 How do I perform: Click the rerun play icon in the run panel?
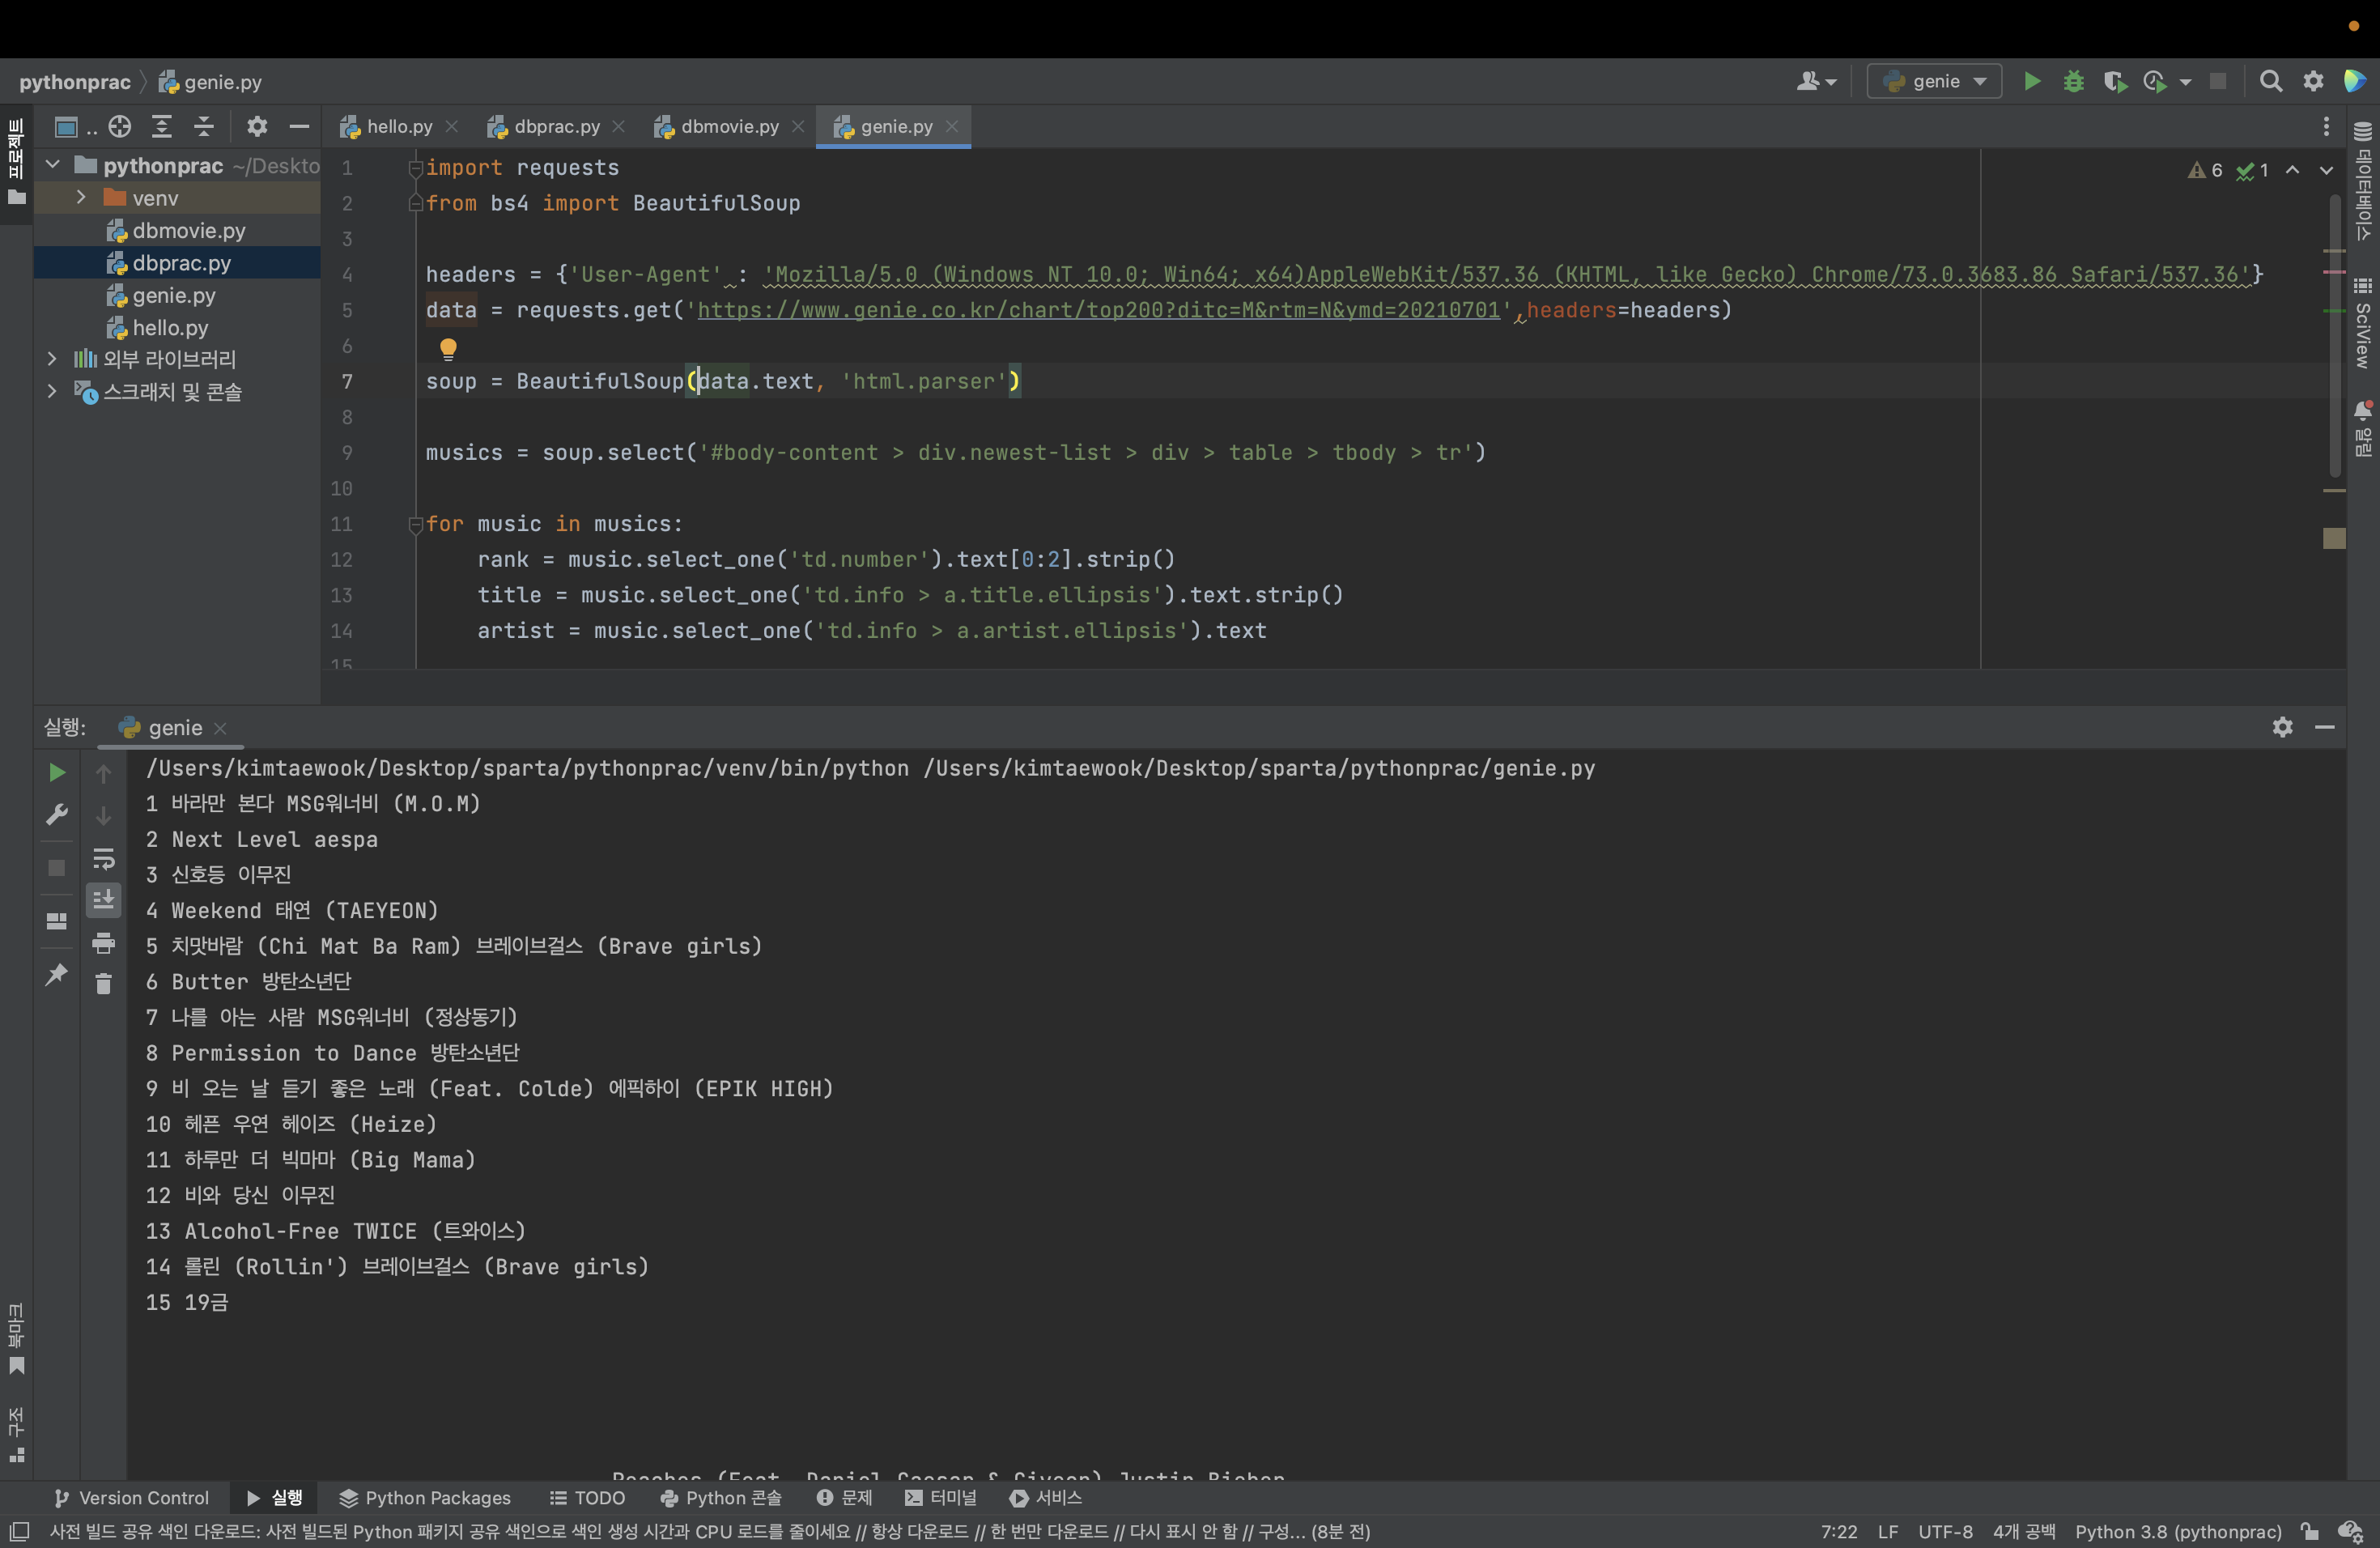click(x=57, y=772)
